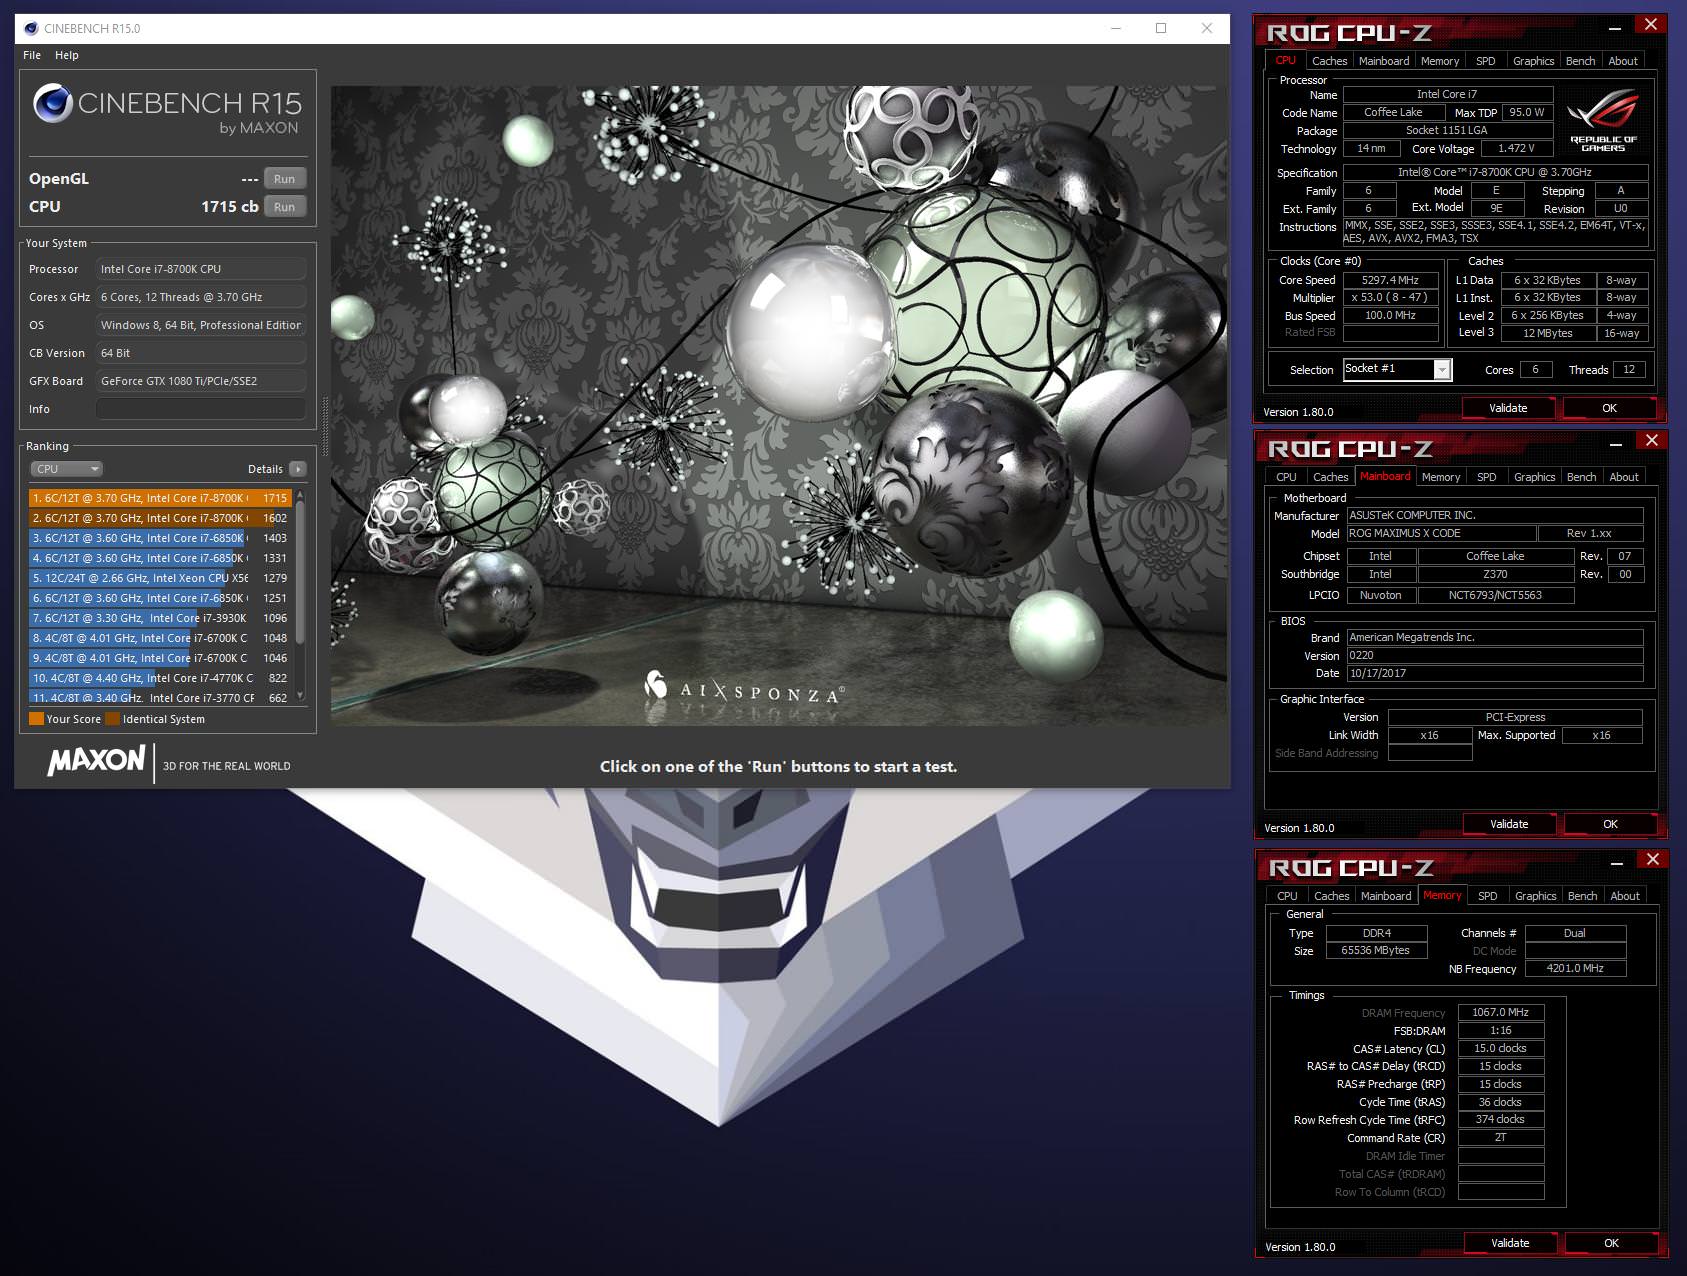The image size is (1687, 1276).
Task: Close the Mainboard ROG CPU-Z window
Action: point(1651,440)
